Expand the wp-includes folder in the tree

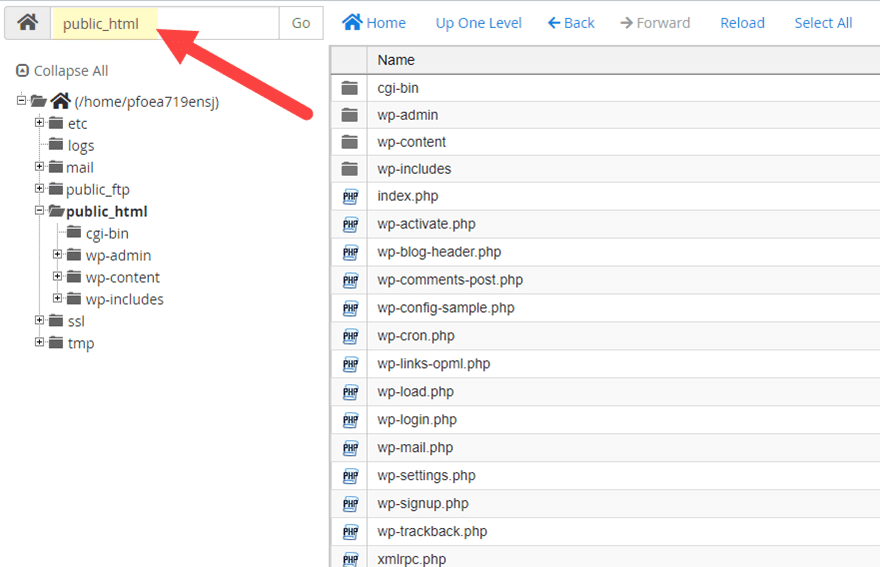pos(57,298)
